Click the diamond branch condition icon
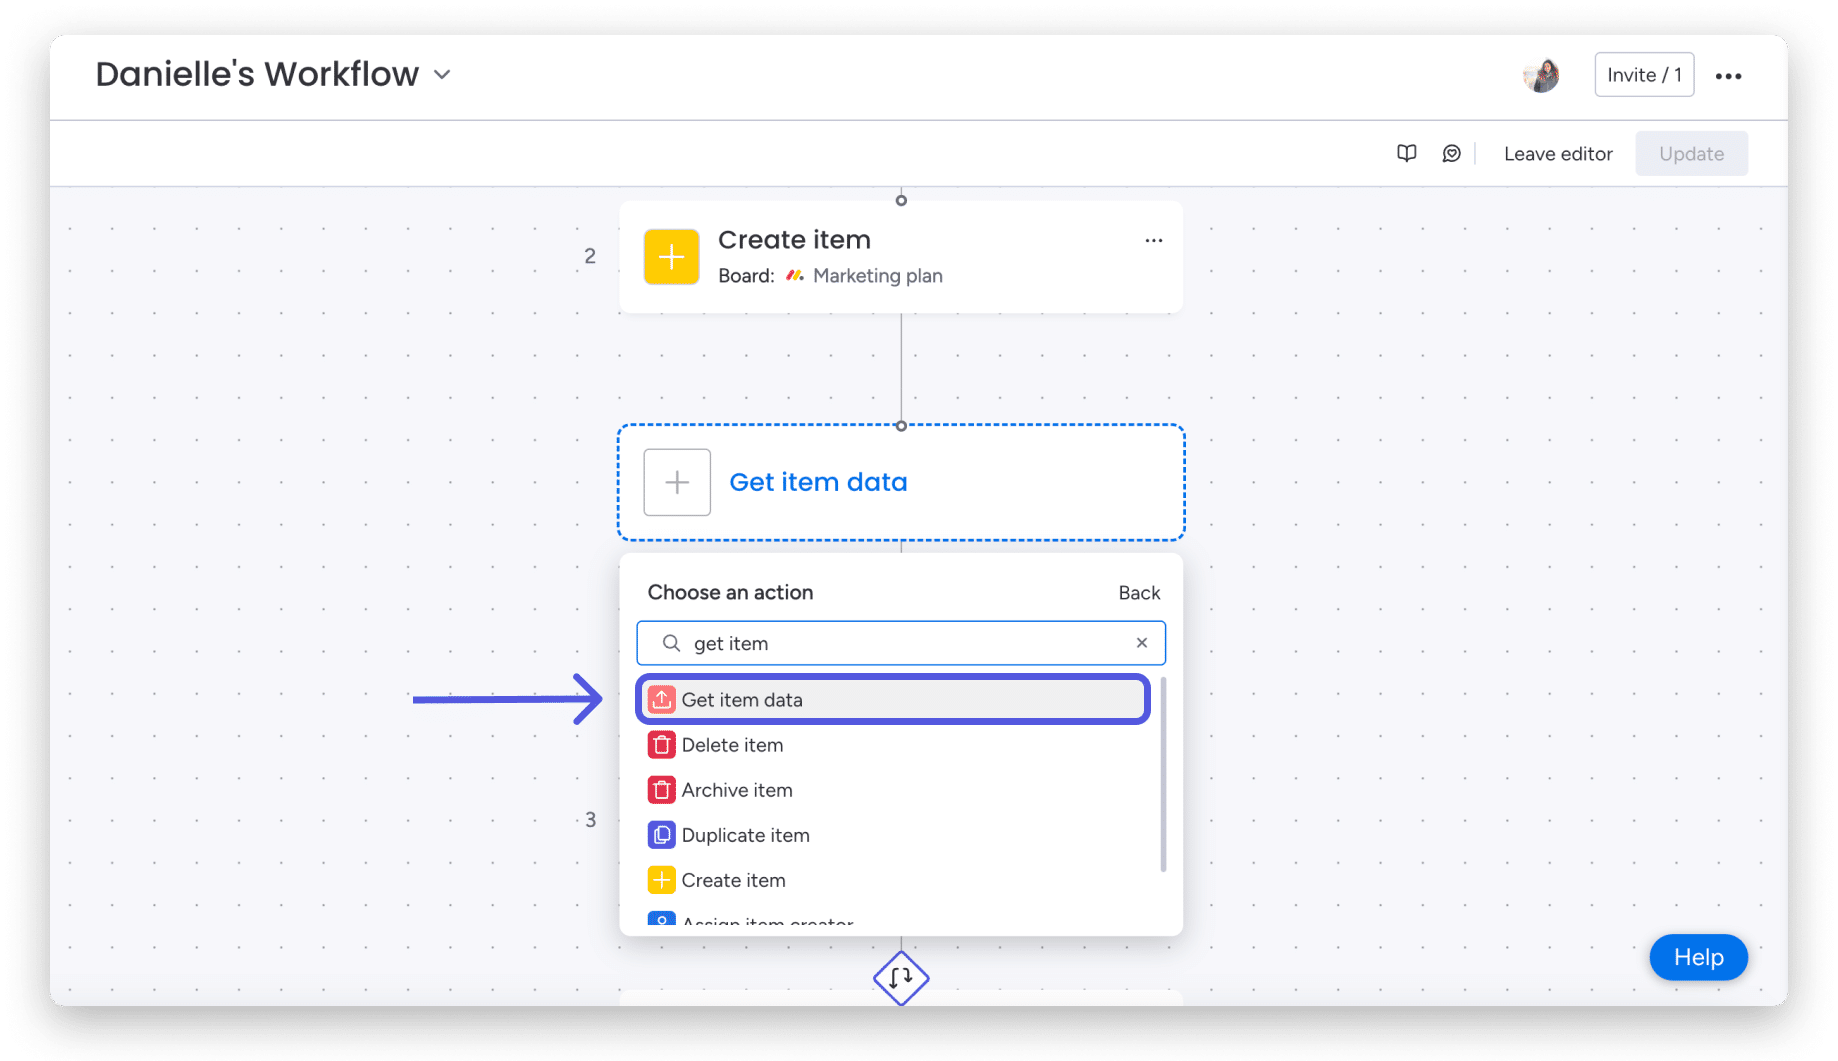This screenshot has height=1061, width=1838. (x=901, y=977)
